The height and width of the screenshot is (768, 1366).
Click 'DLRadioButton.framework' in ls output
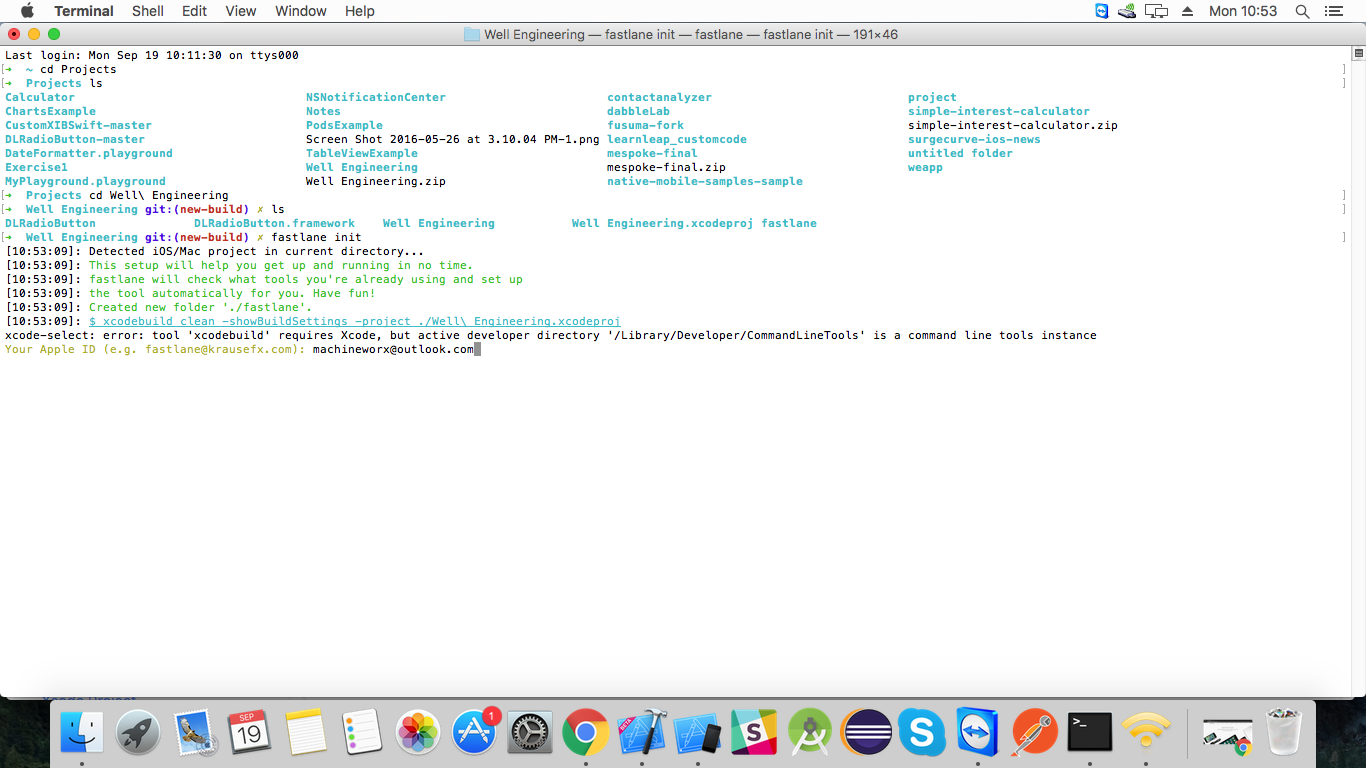pyautogui.click(x=275, y=224)
